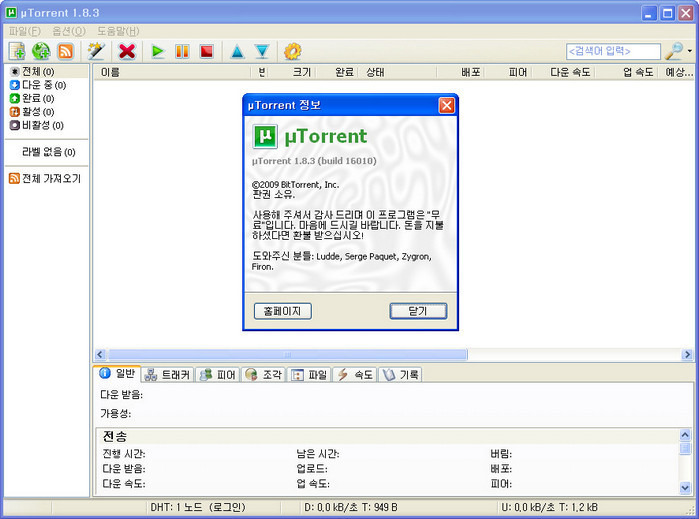Switch to the 속도 tab
This screenshot has width=699, height=519.
355,375
